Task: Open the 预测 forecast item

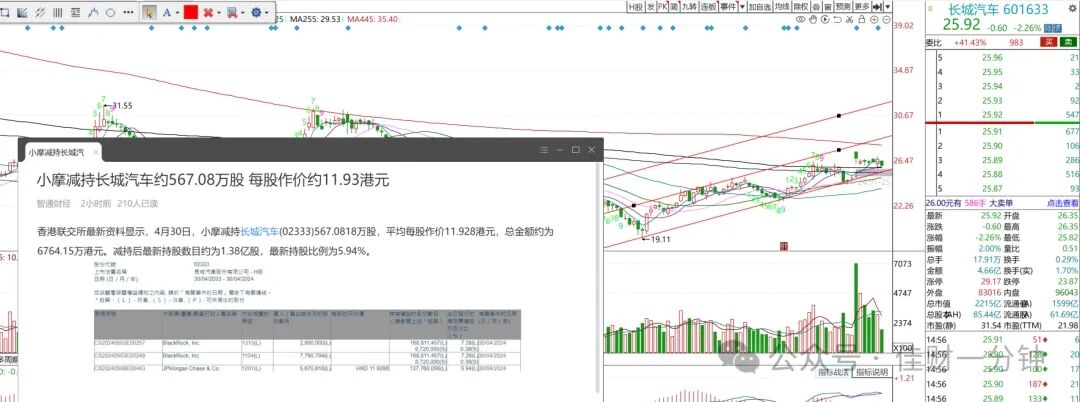Action: coord(842,7)
